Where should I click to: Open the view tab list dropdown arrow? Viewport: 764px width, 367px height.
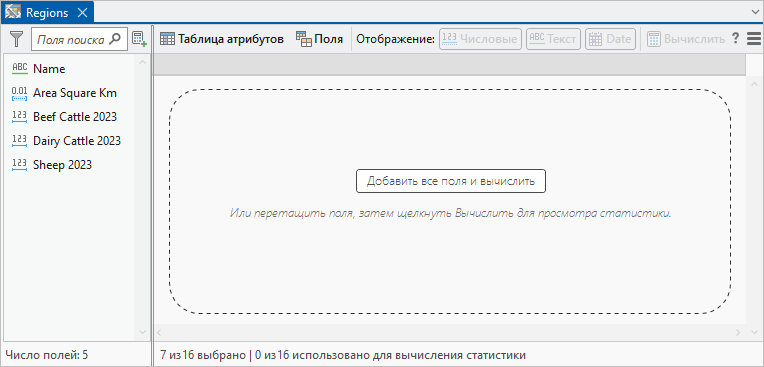755,11
